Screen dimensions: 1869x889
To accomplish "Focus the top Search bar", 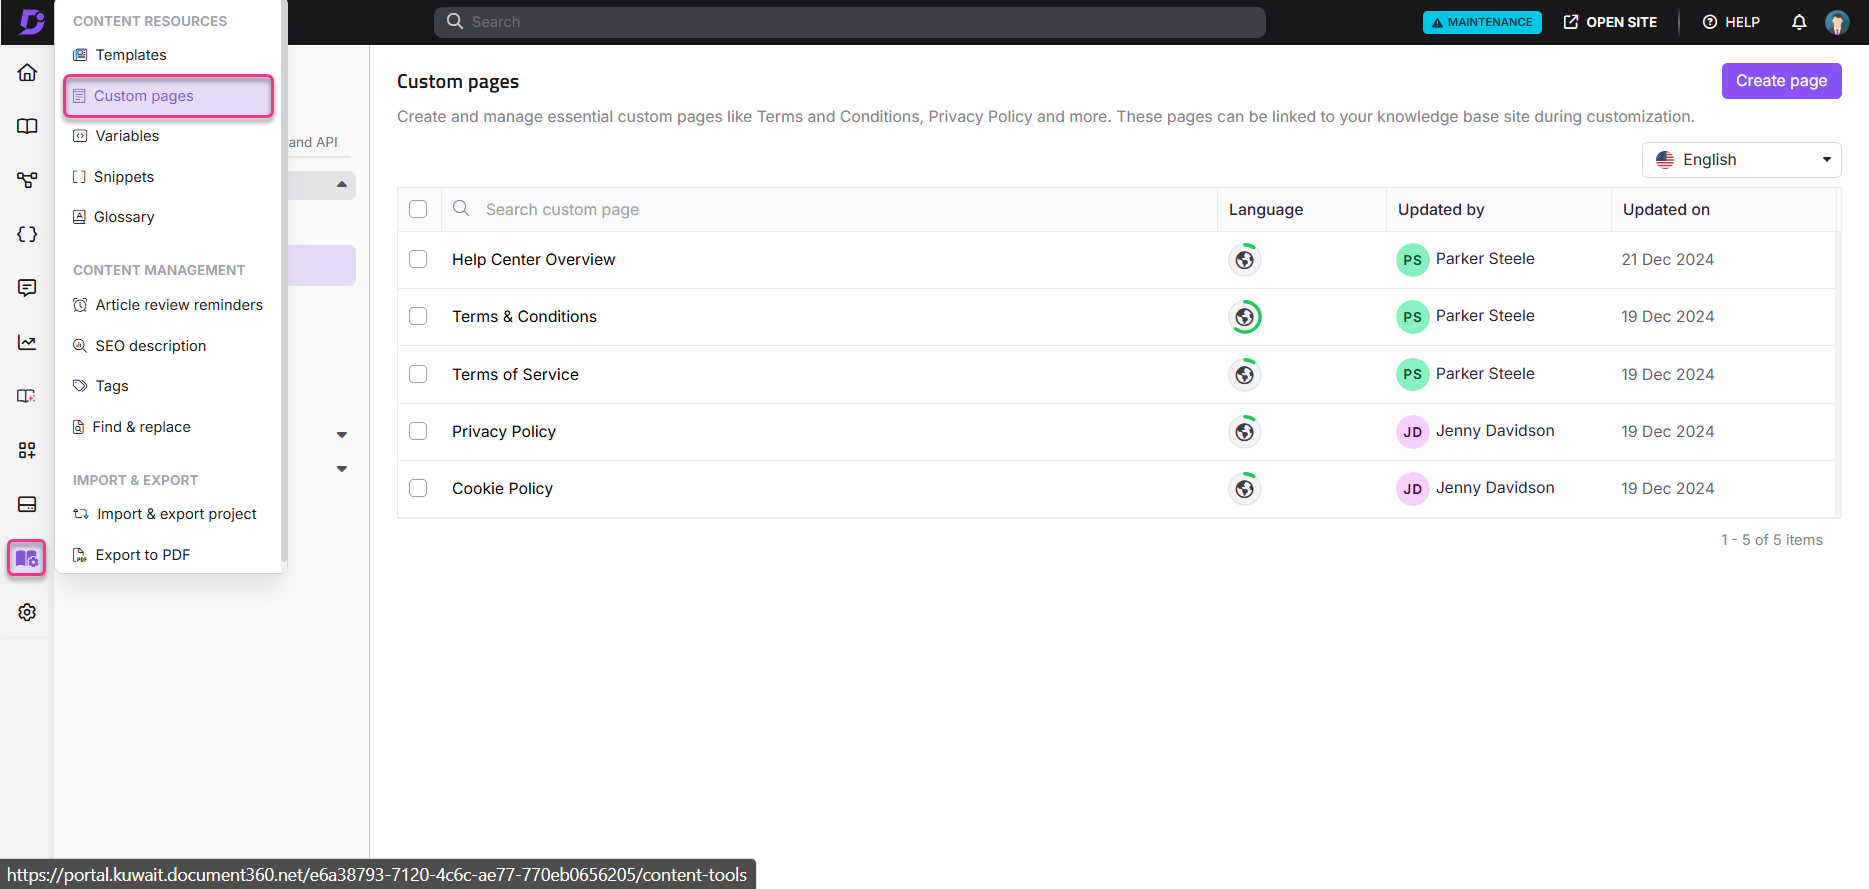I will pyautogui.click(x=850, y=22).
